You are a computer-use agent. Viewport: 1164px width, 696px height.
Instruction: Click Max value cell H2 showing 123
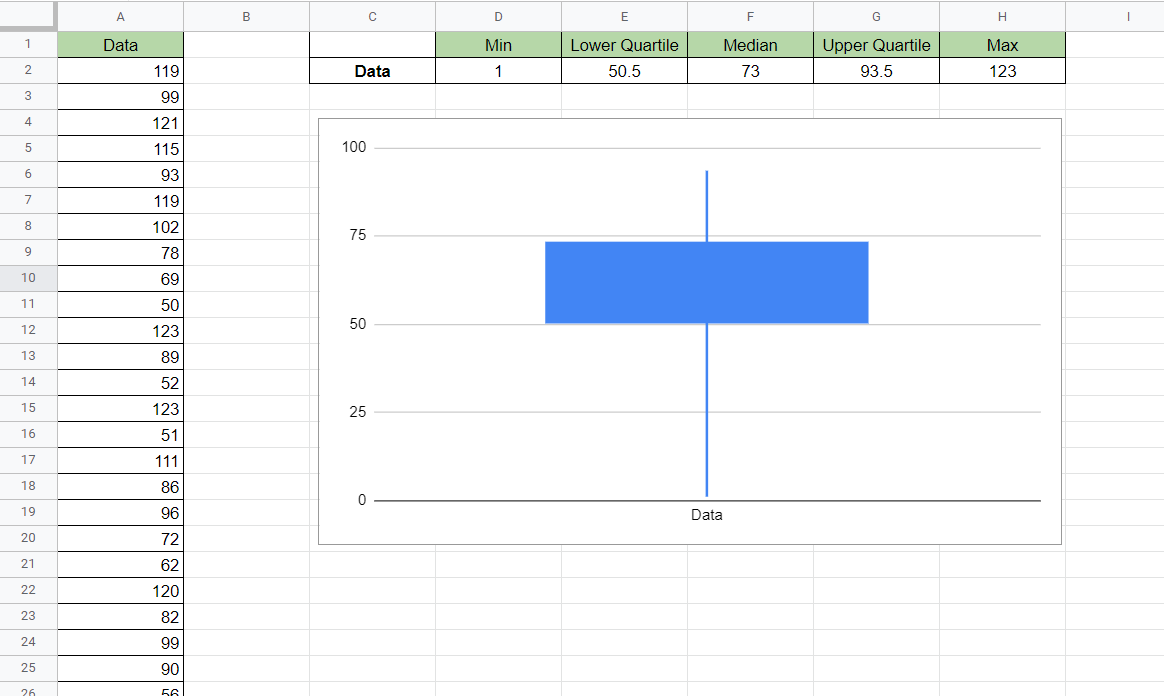point(1002,70)
